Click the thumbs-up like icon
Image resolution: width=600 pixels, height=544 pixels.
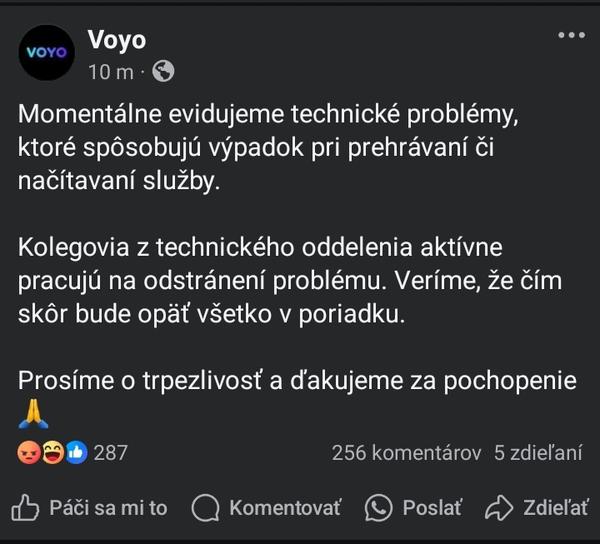point(25,508)
